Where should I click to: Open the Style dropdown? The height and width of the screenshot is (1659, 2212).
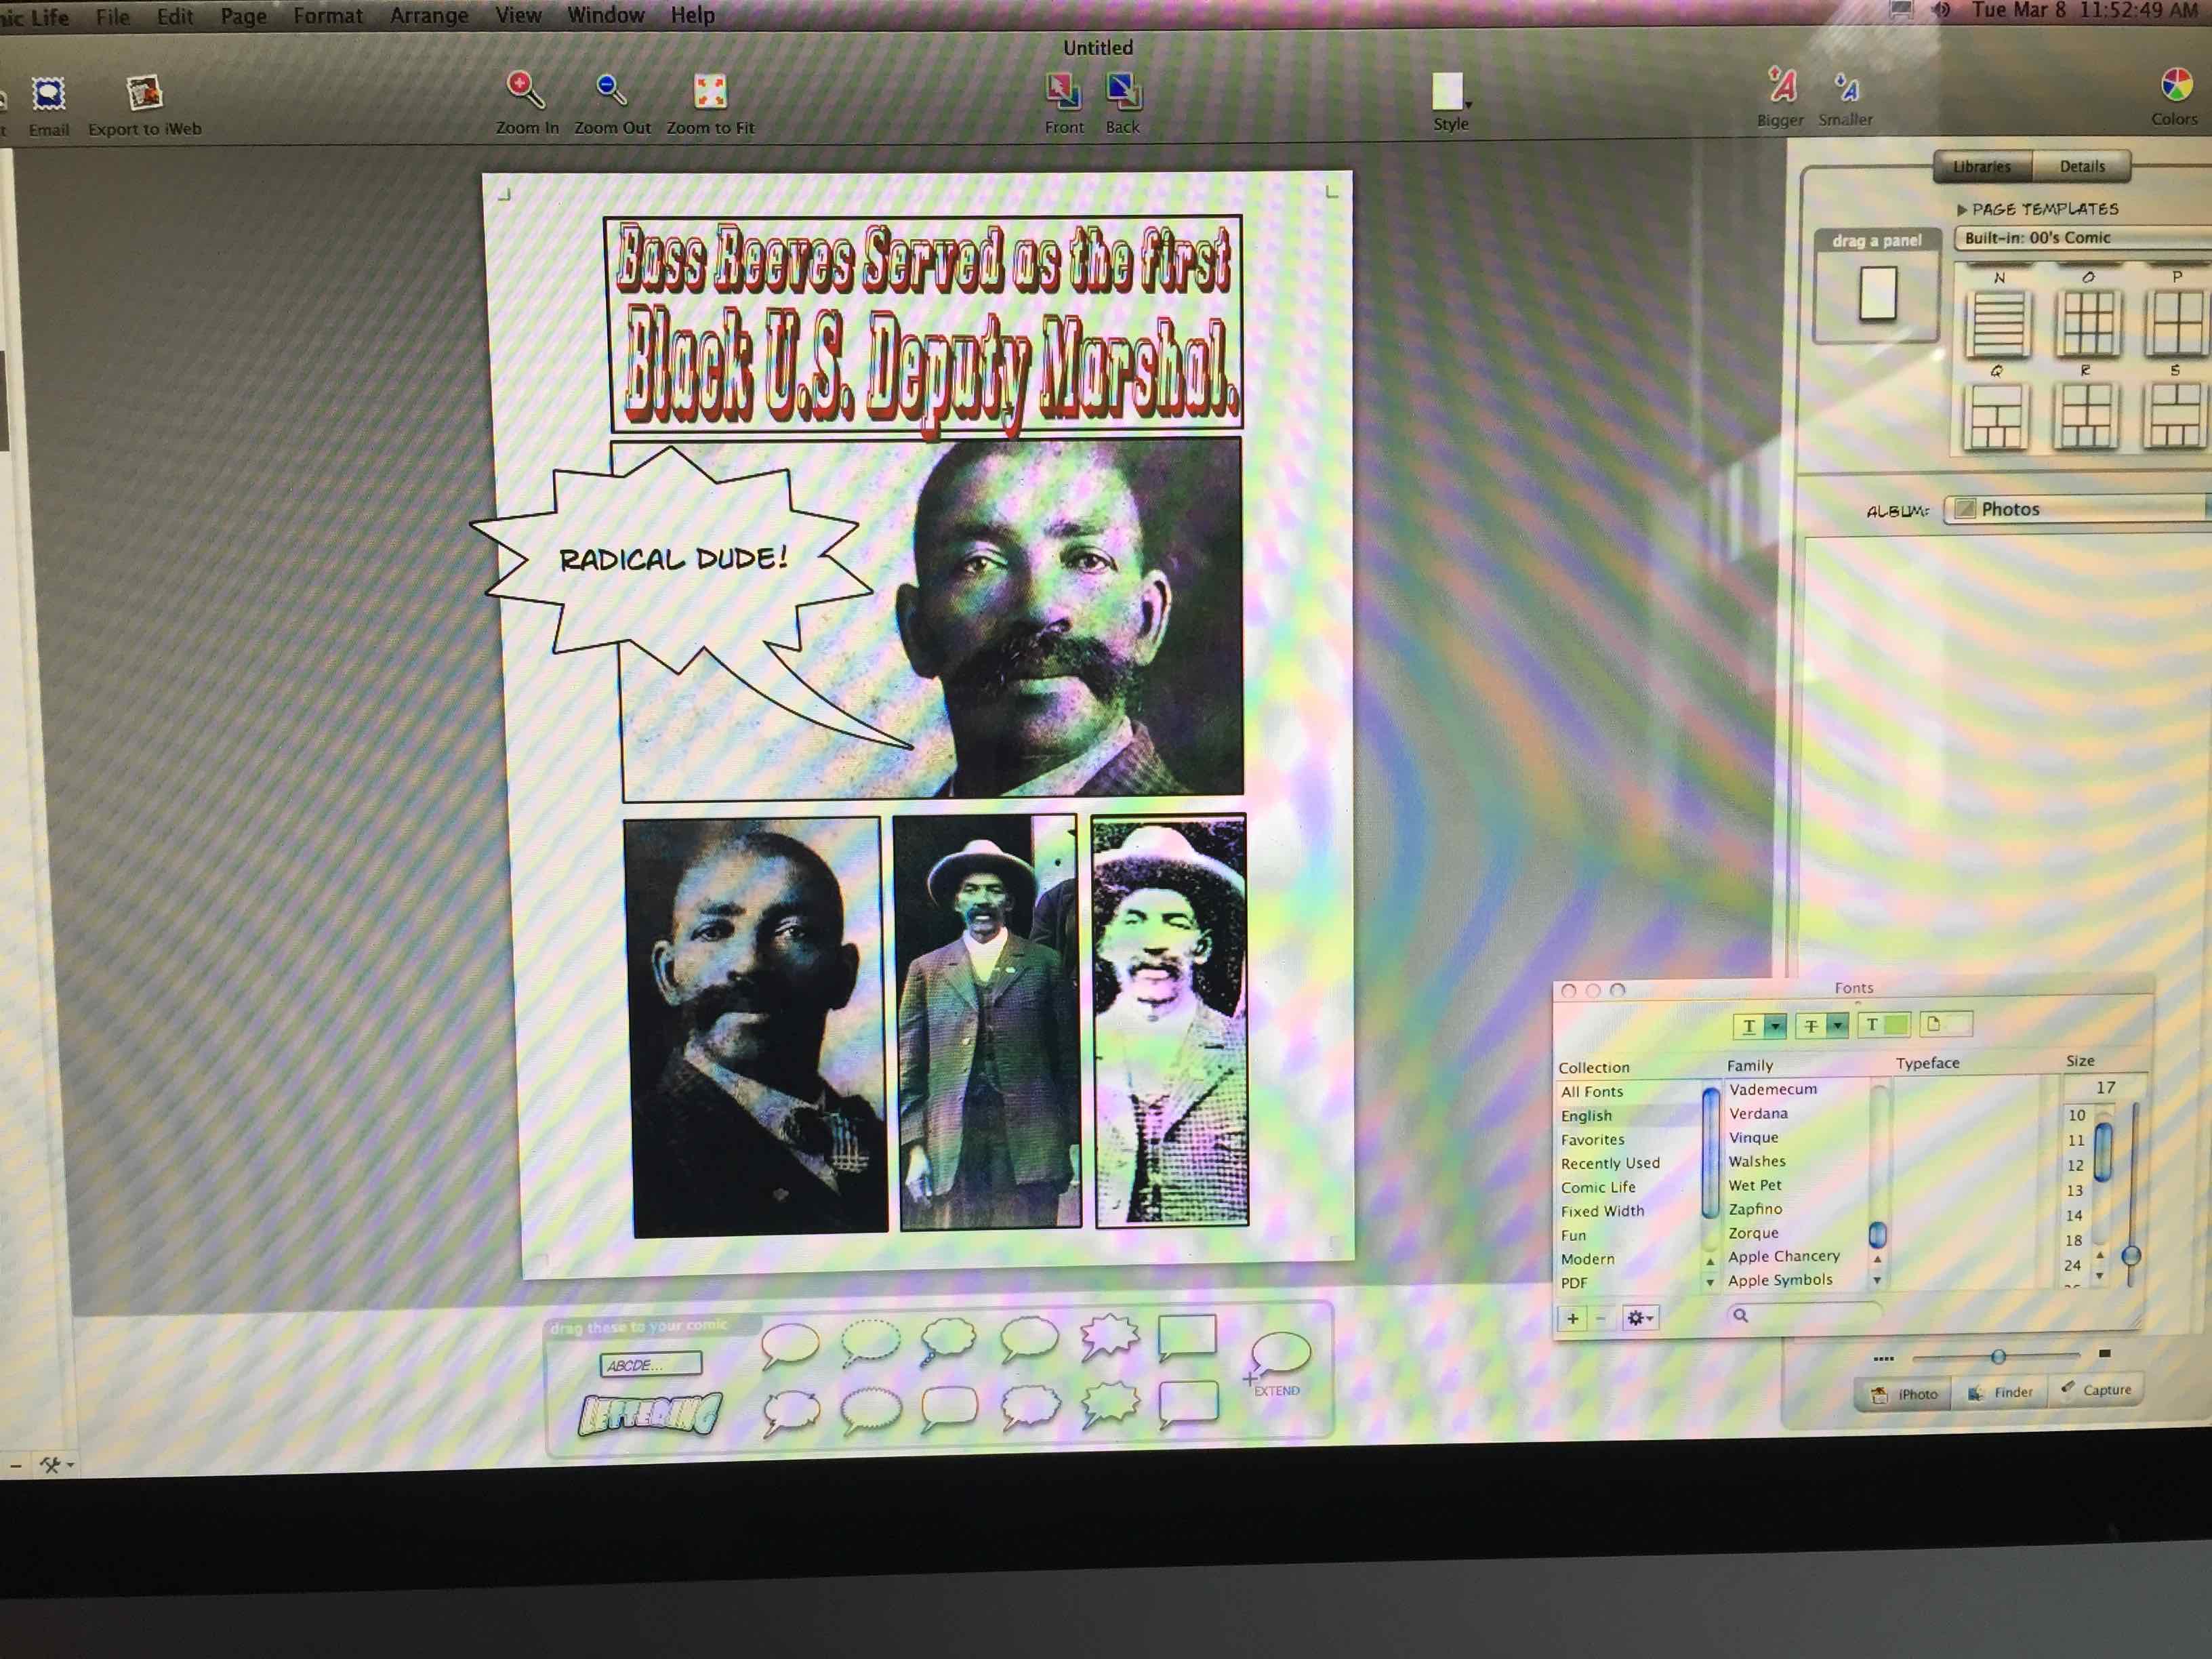[1450, 93]
